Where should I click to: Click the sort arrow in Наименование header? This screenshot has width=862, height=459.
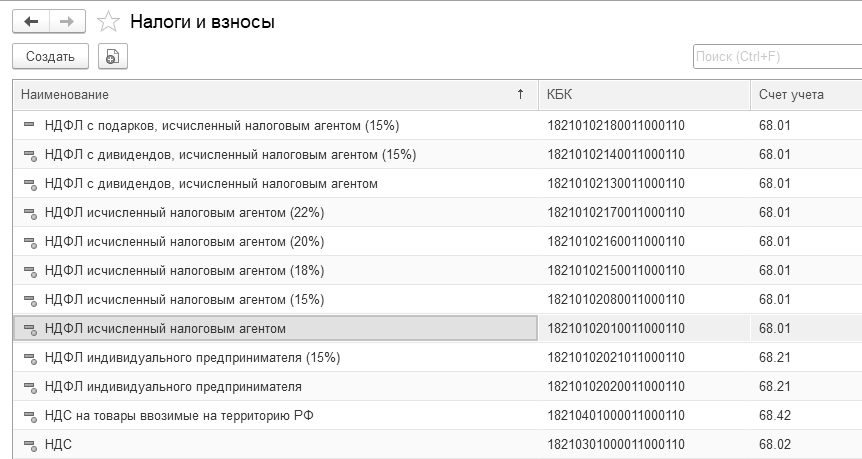520,94
